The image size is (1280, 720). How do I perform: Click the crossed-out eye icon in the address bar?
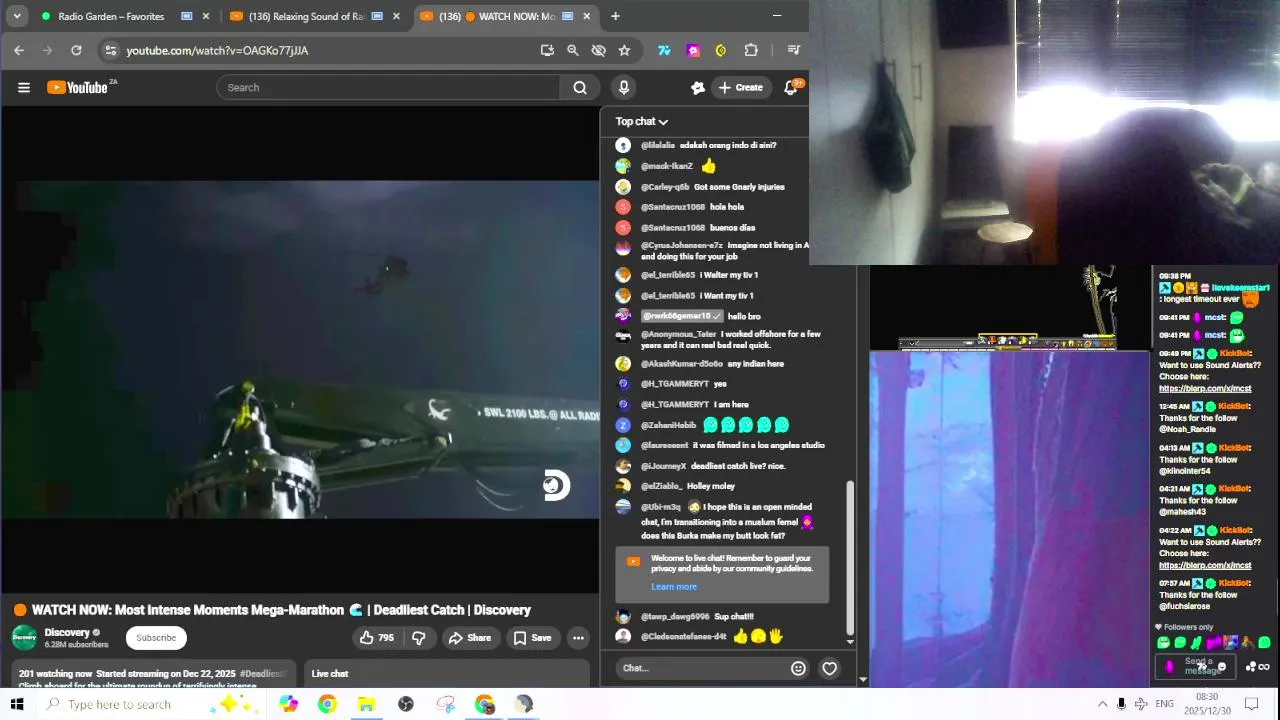click(x=599, y=50)
